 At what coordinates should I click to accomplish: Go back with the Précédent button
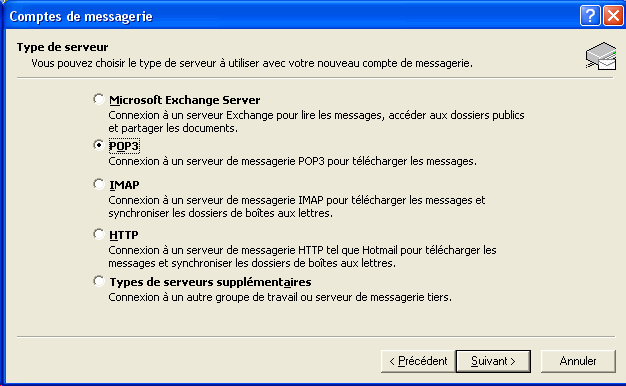point(418,361)
